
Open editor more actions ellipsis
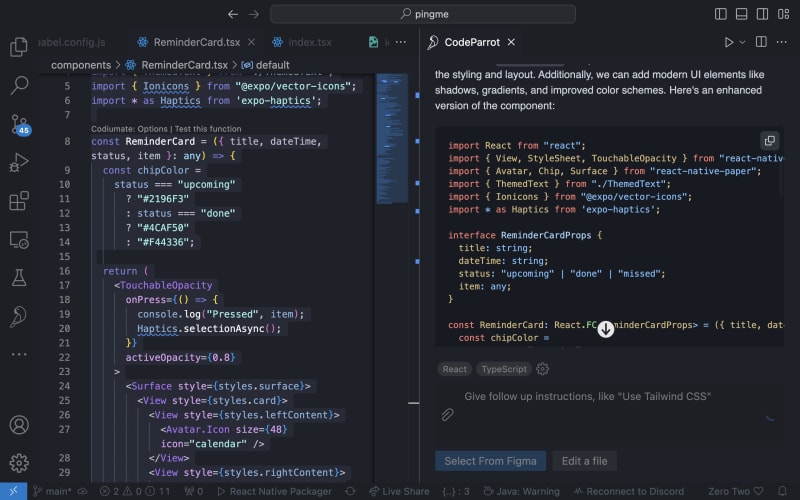[401, 42]
